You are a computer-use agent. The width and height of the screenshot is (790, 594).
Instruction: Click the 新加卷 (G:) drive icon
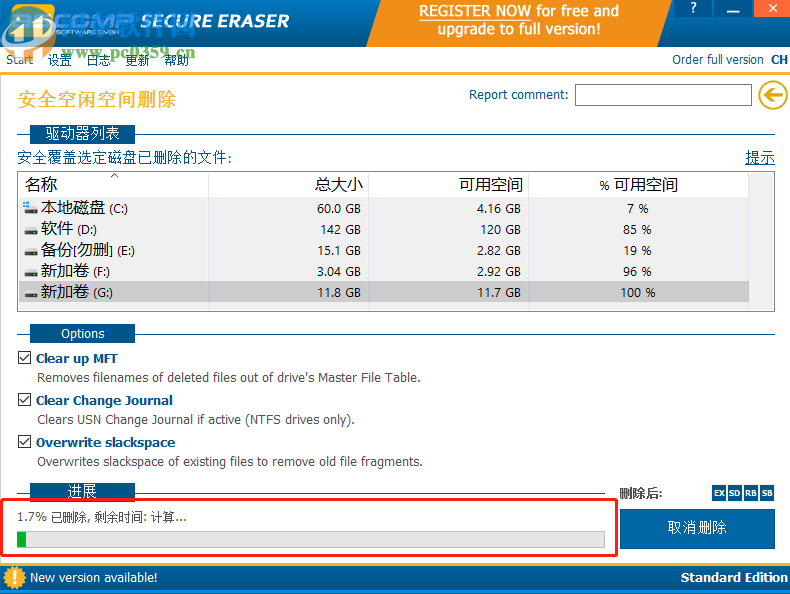(31, 294)
